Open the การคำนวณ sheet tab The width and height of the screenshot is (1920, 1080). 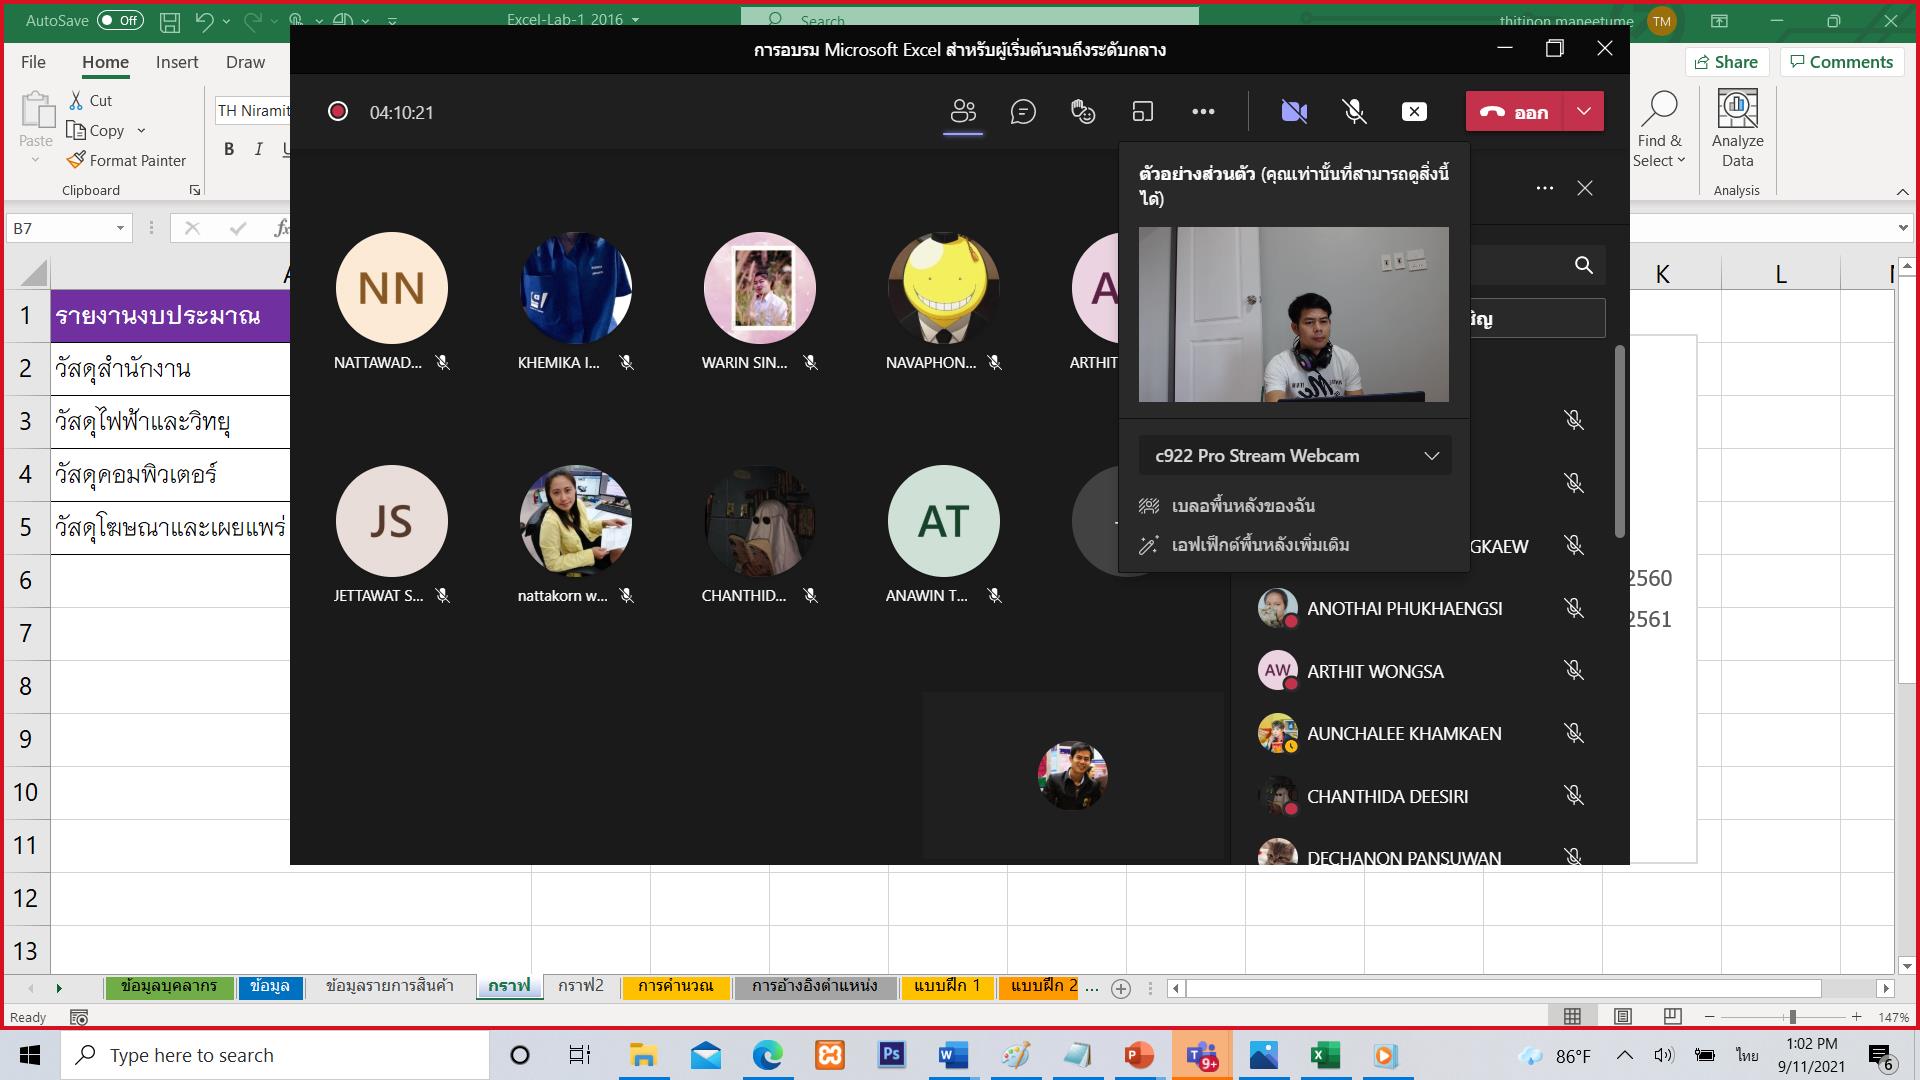[x=676, y=987]
